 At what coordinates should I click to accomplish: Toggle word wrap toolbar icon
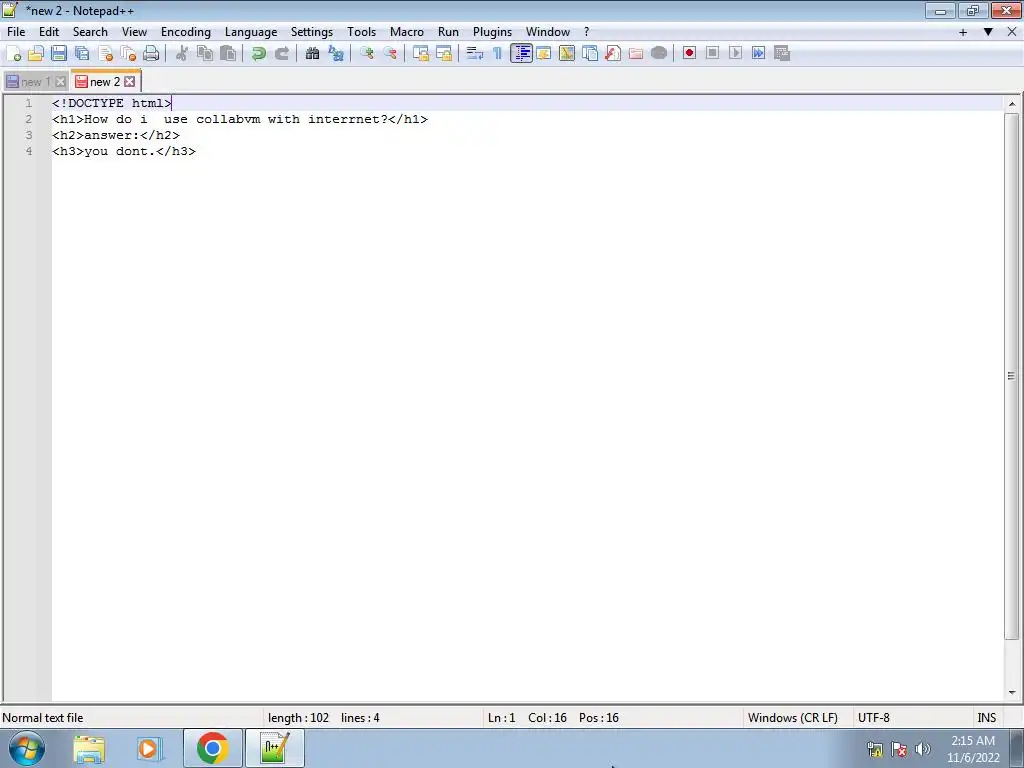475,54
